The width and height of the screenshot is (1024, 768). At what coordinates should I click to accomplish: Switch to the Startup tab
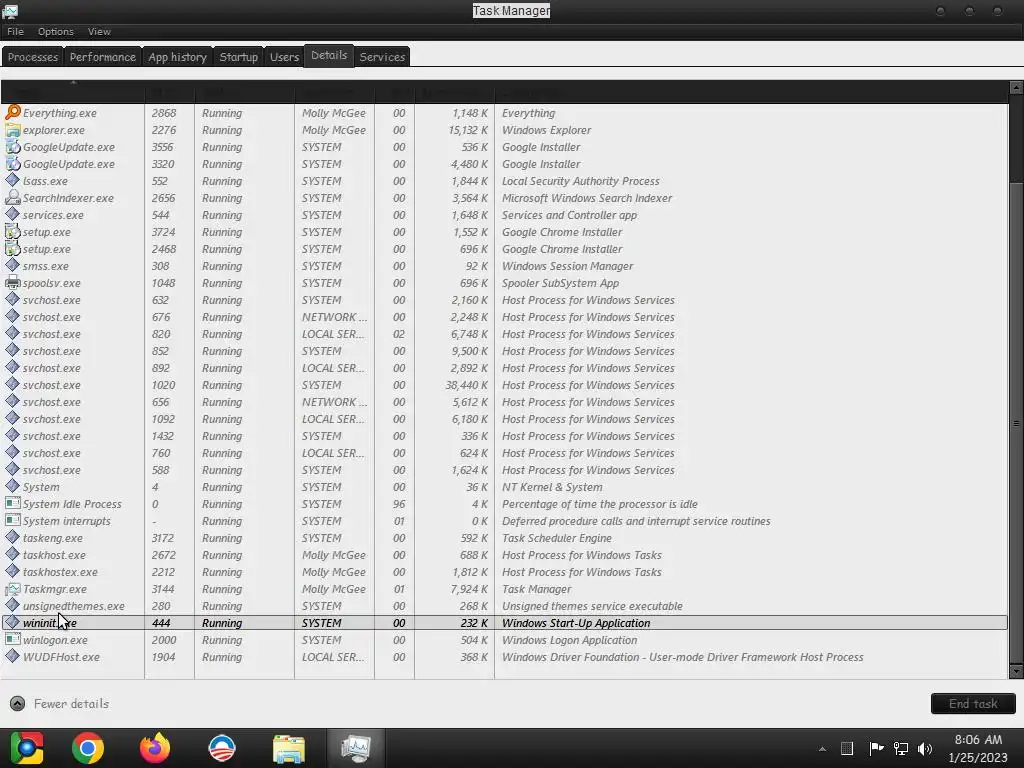pos(238,57)
